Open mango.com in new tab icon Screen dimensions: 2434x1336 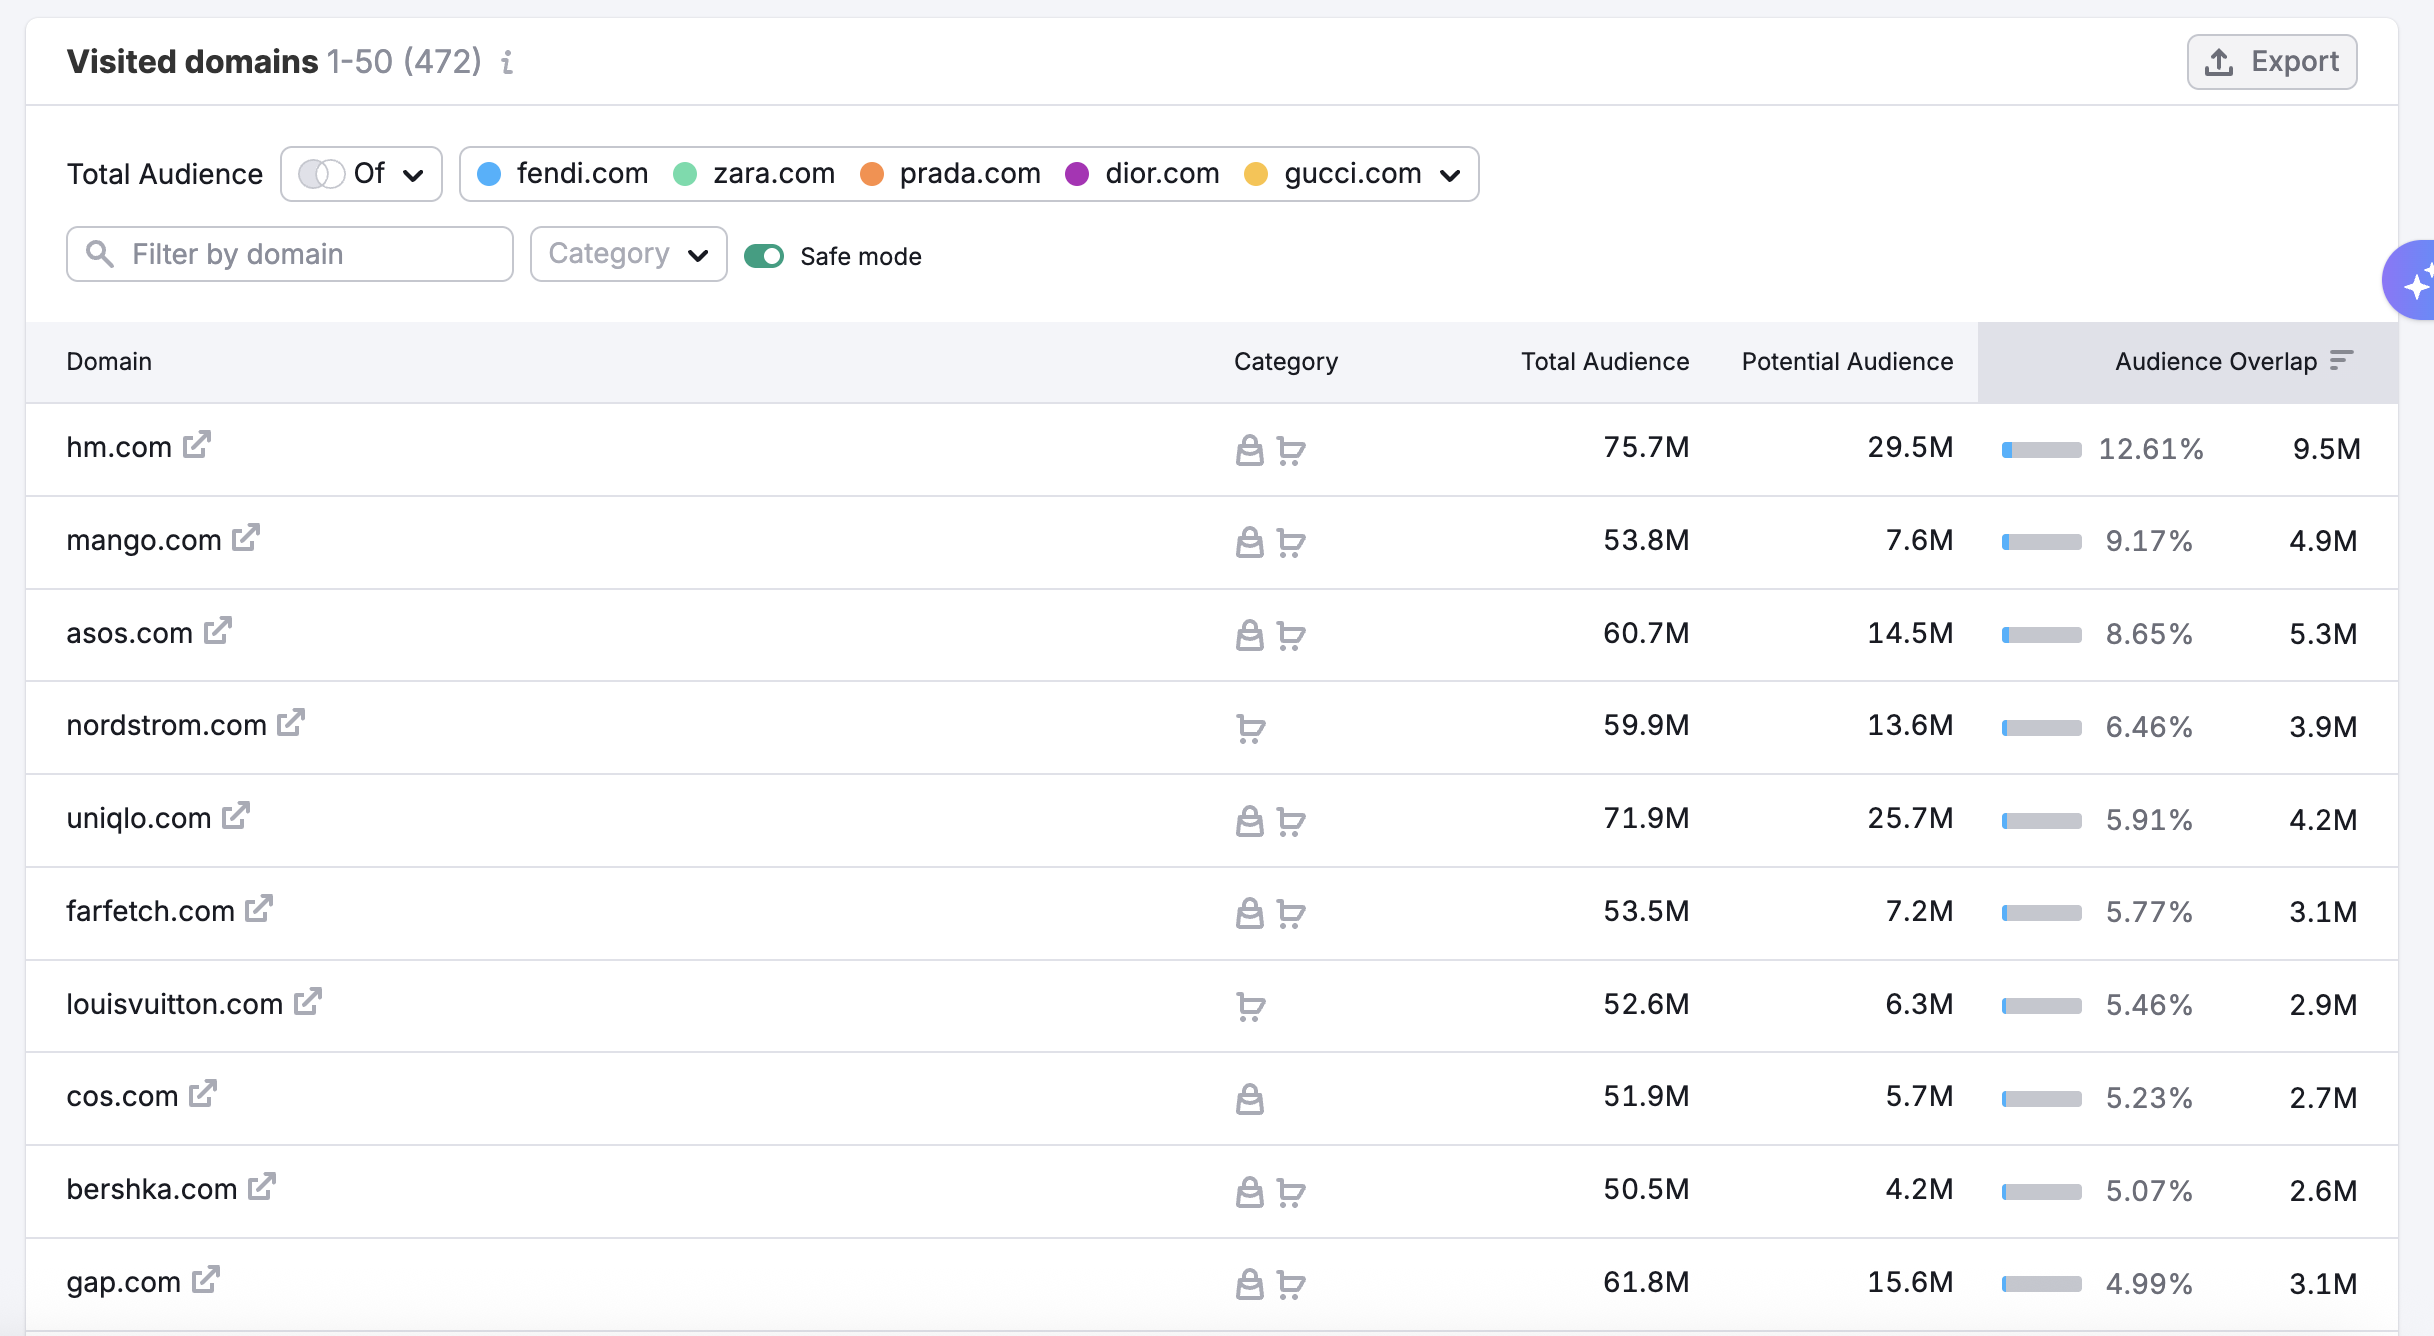point(246,537)
